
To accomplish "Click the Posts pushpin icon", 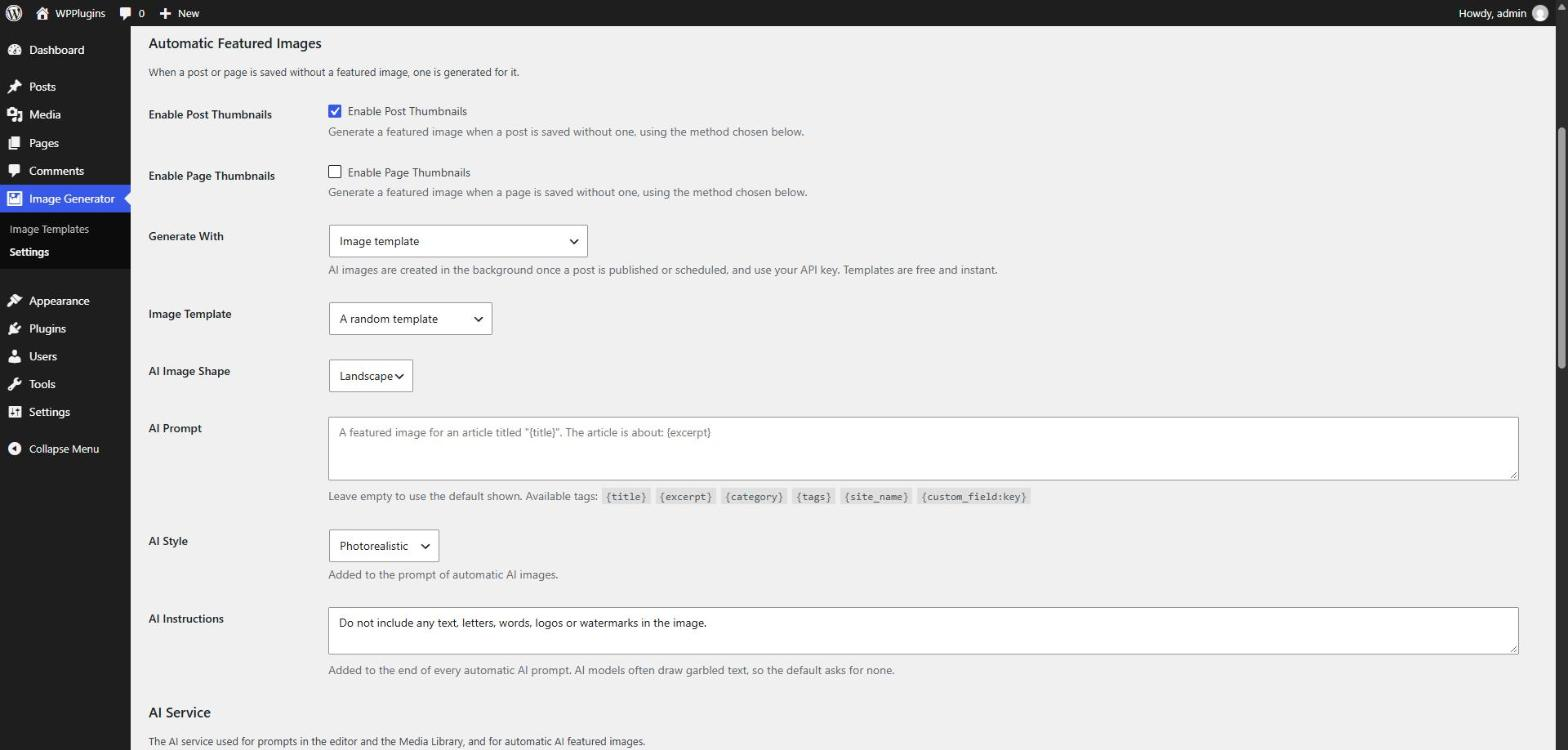I will (x=14, y=87).
